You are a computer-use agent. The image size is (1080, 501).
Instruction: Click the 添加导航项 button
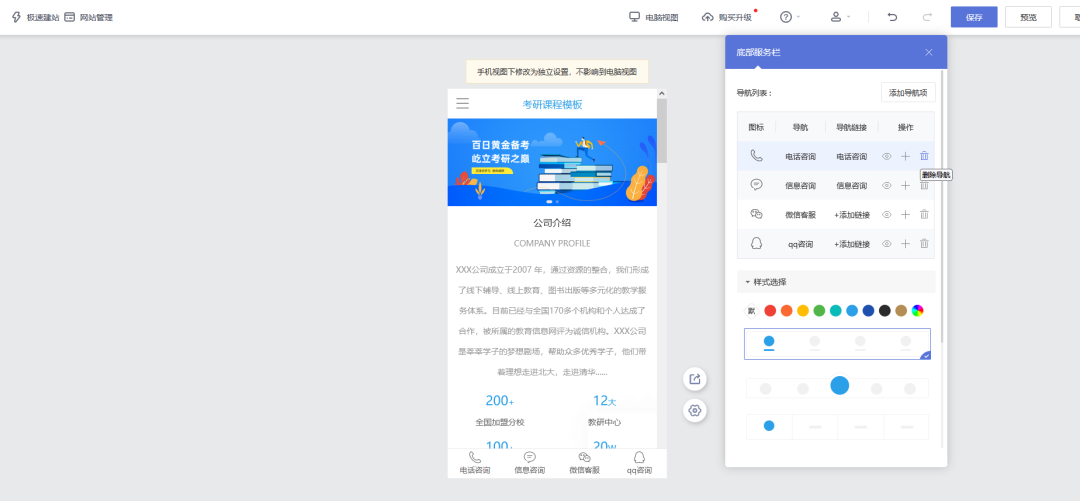[908, 92]
